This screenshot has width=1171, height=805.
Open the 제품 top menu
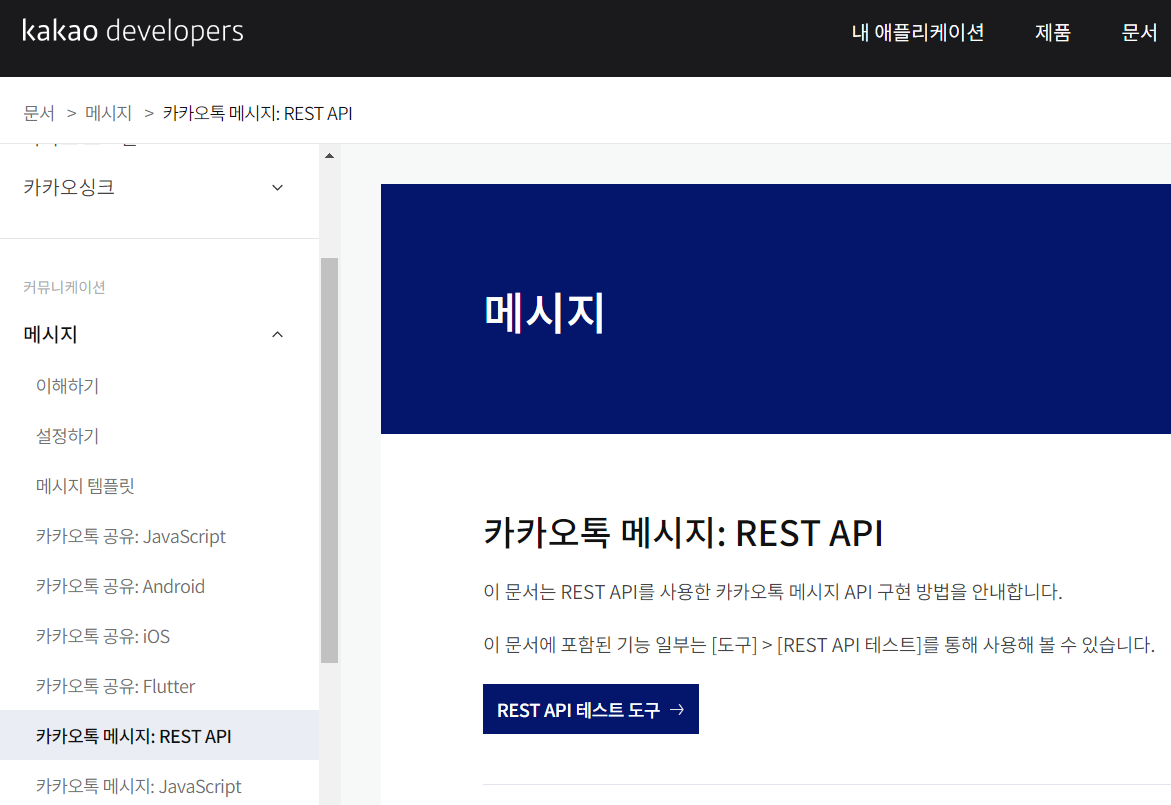[1052, 32]
